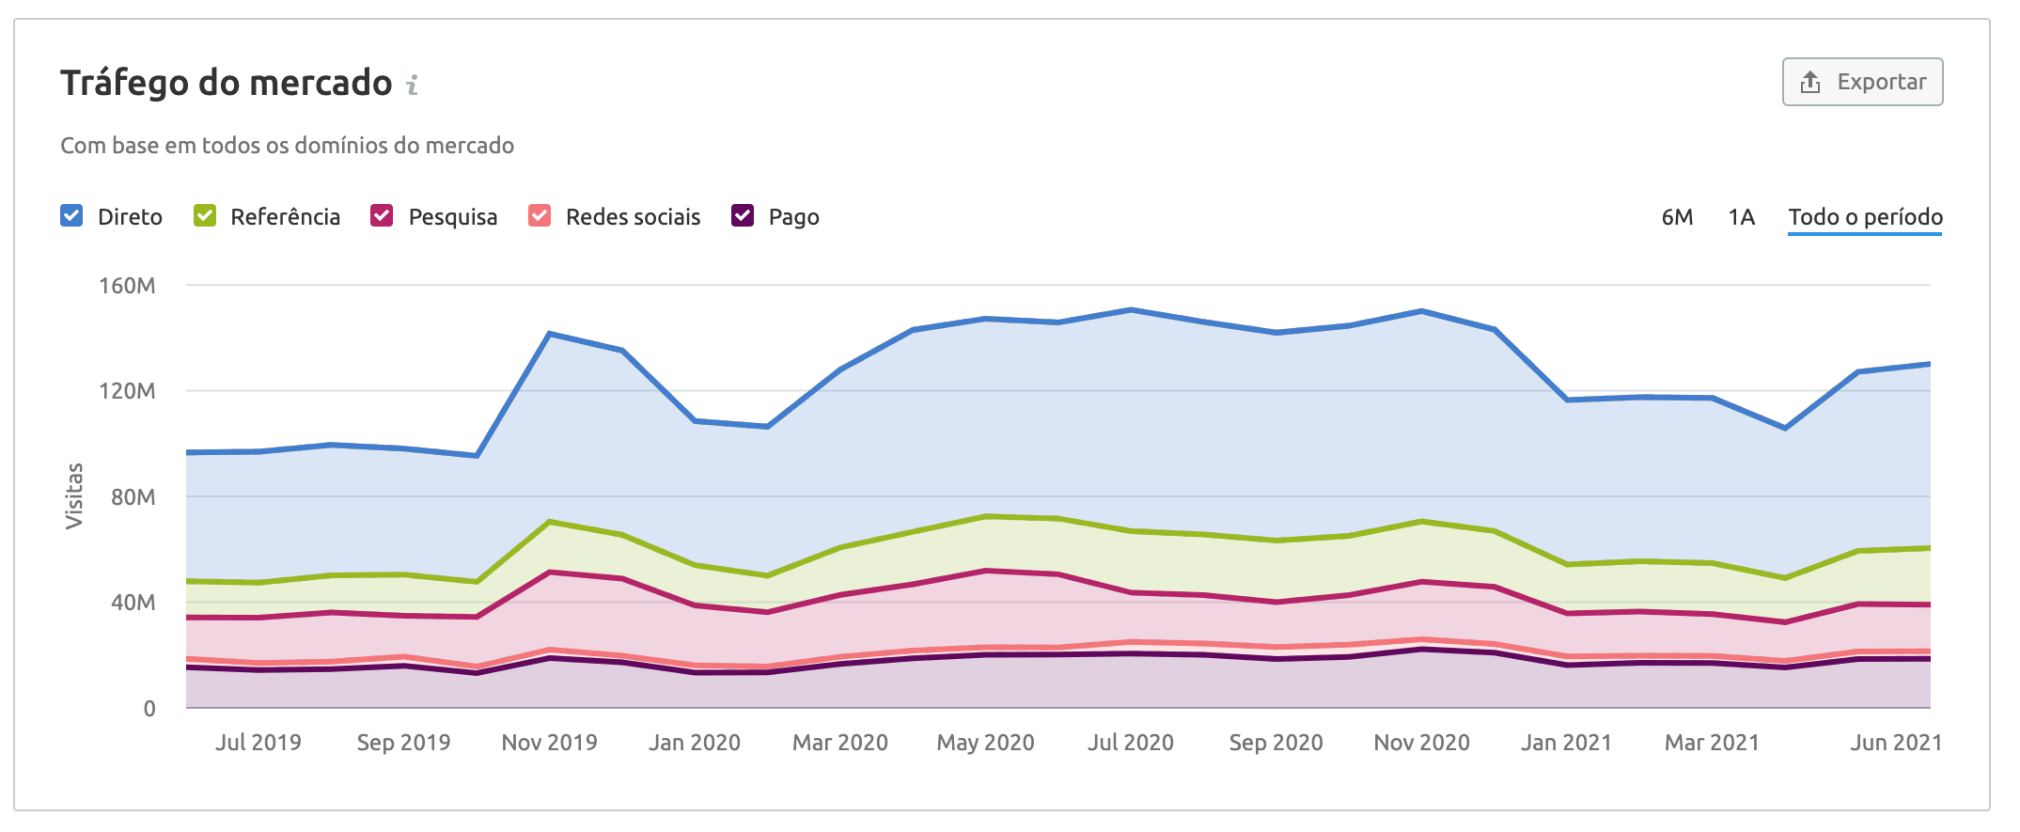Click the Redes sociais legend label
This screenshot has height=832, width=2020.
[633, 217]
